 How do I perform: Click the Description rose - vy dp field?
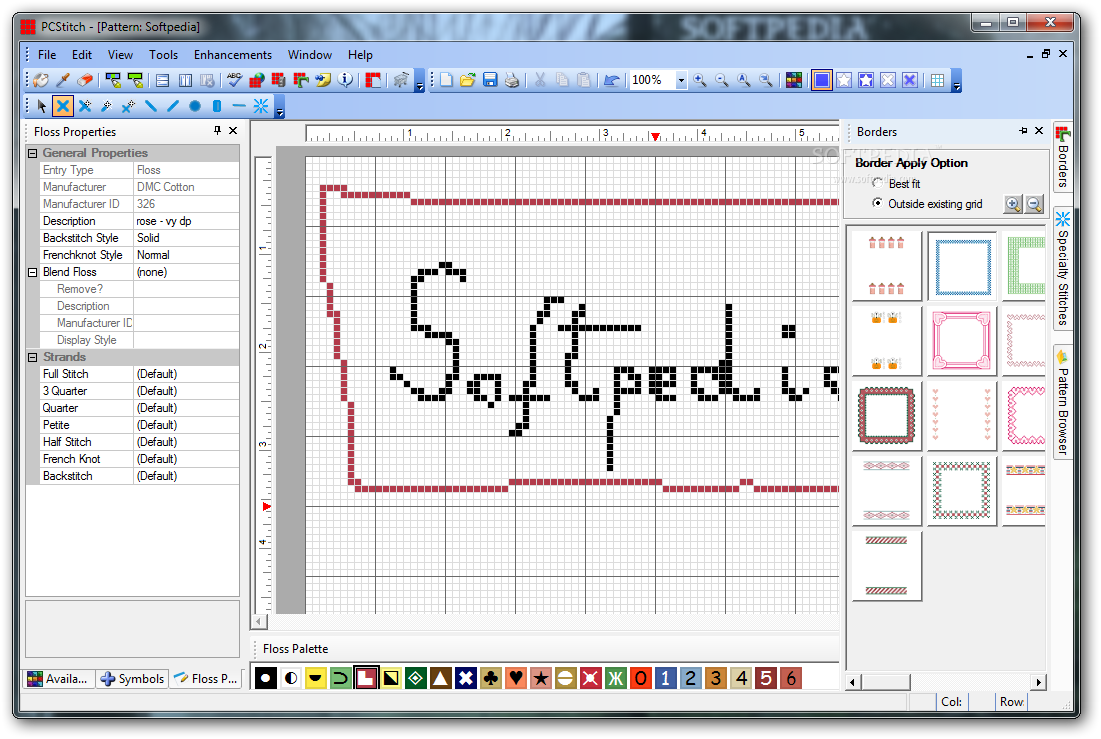point(186,221)
